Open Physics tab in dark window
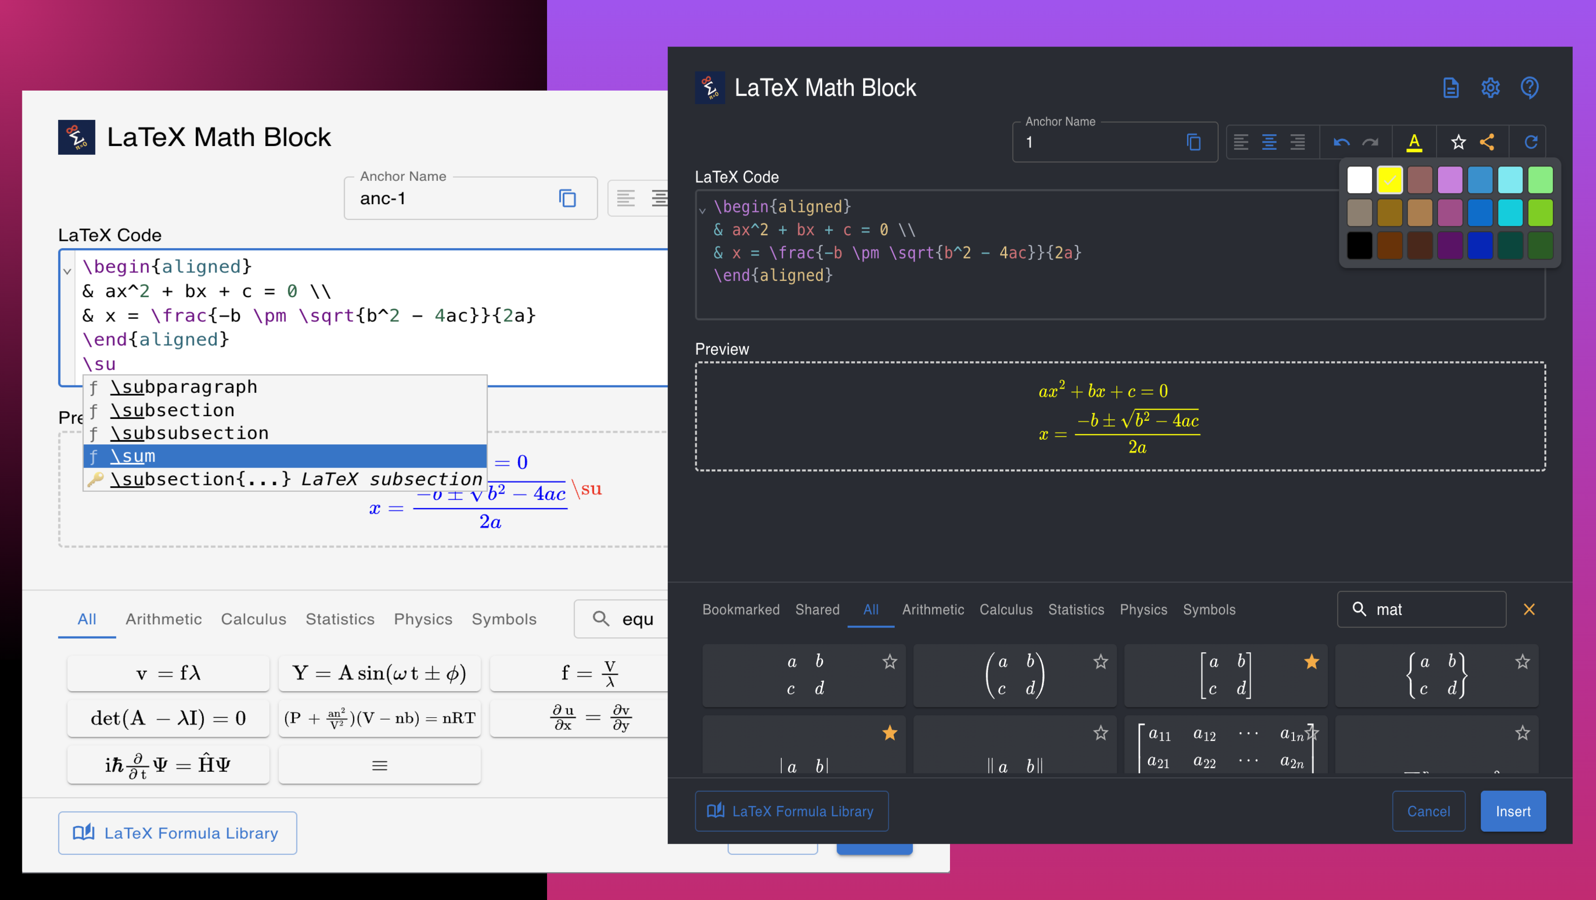 pyautogui.click(x=1143, y=609)
